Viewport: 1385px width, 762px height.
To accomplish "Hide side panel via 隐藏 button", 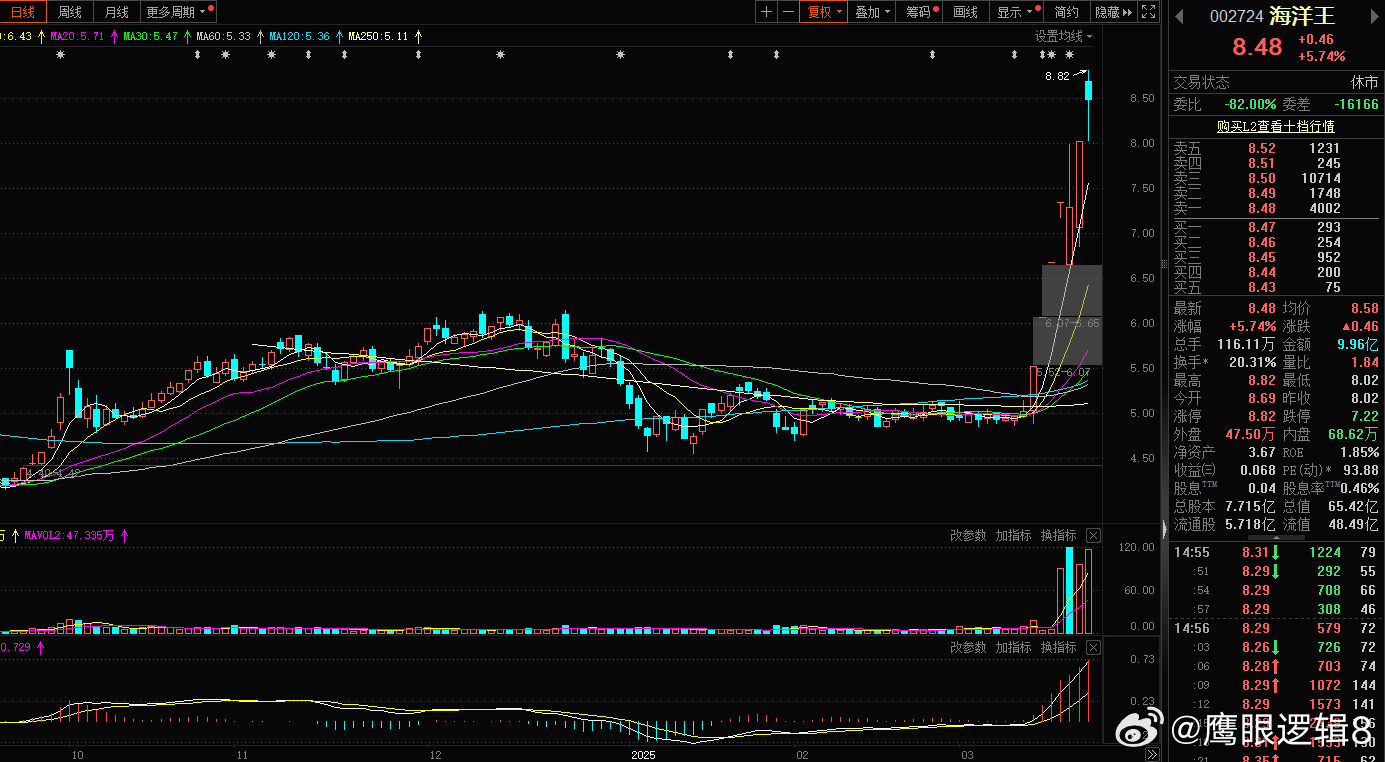I will [x=1113, y=12].
